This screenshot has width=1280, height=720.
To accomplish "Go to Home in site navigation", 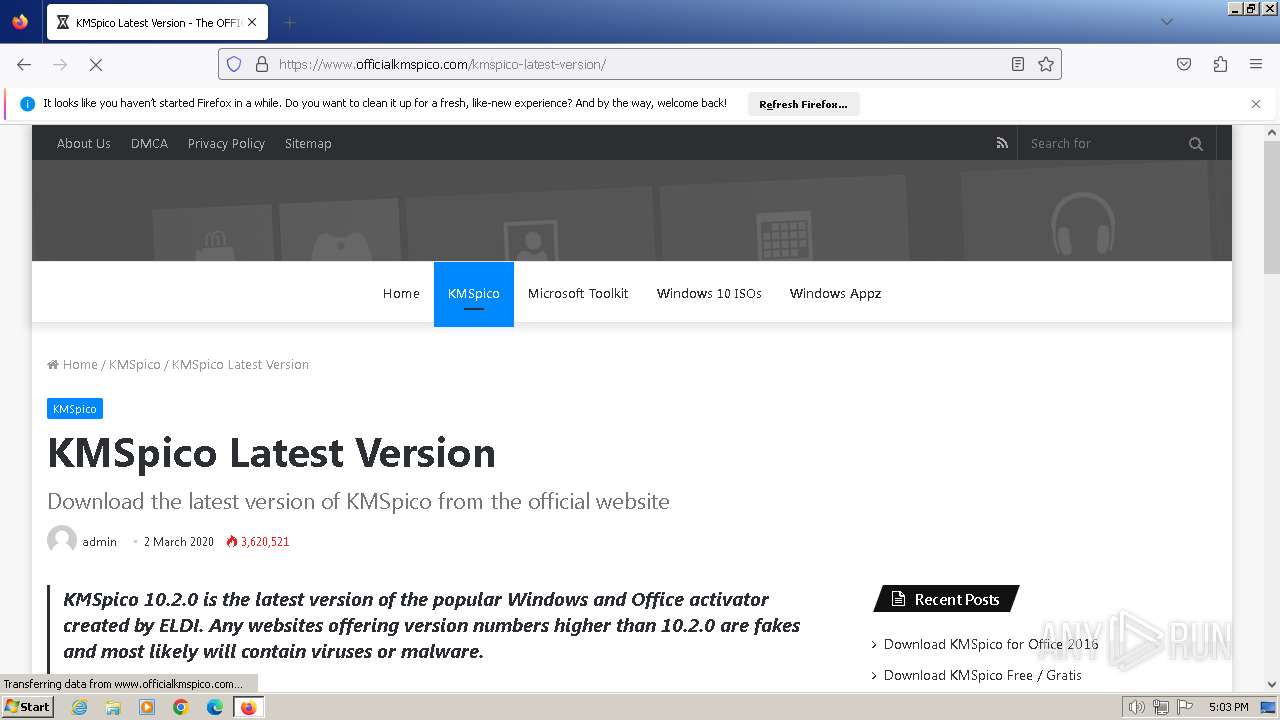I will tap(401, 293).
